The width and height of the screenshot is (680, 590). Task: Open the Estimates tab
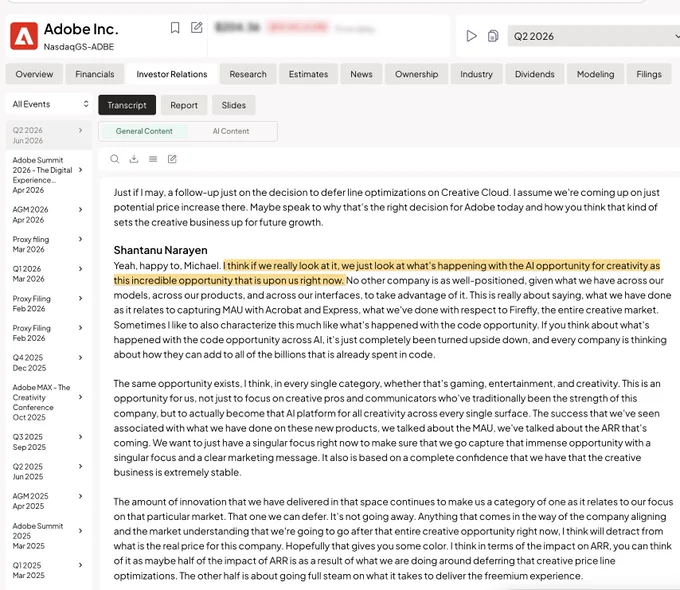[x=308, y=74]
